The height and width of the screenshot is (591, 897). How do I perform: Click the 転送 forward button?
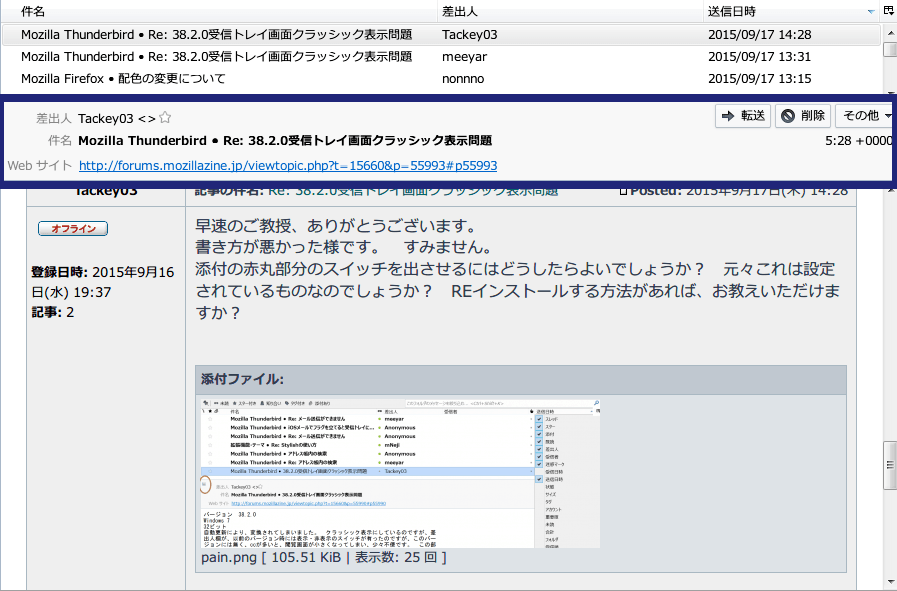click(x=743, y=116)
